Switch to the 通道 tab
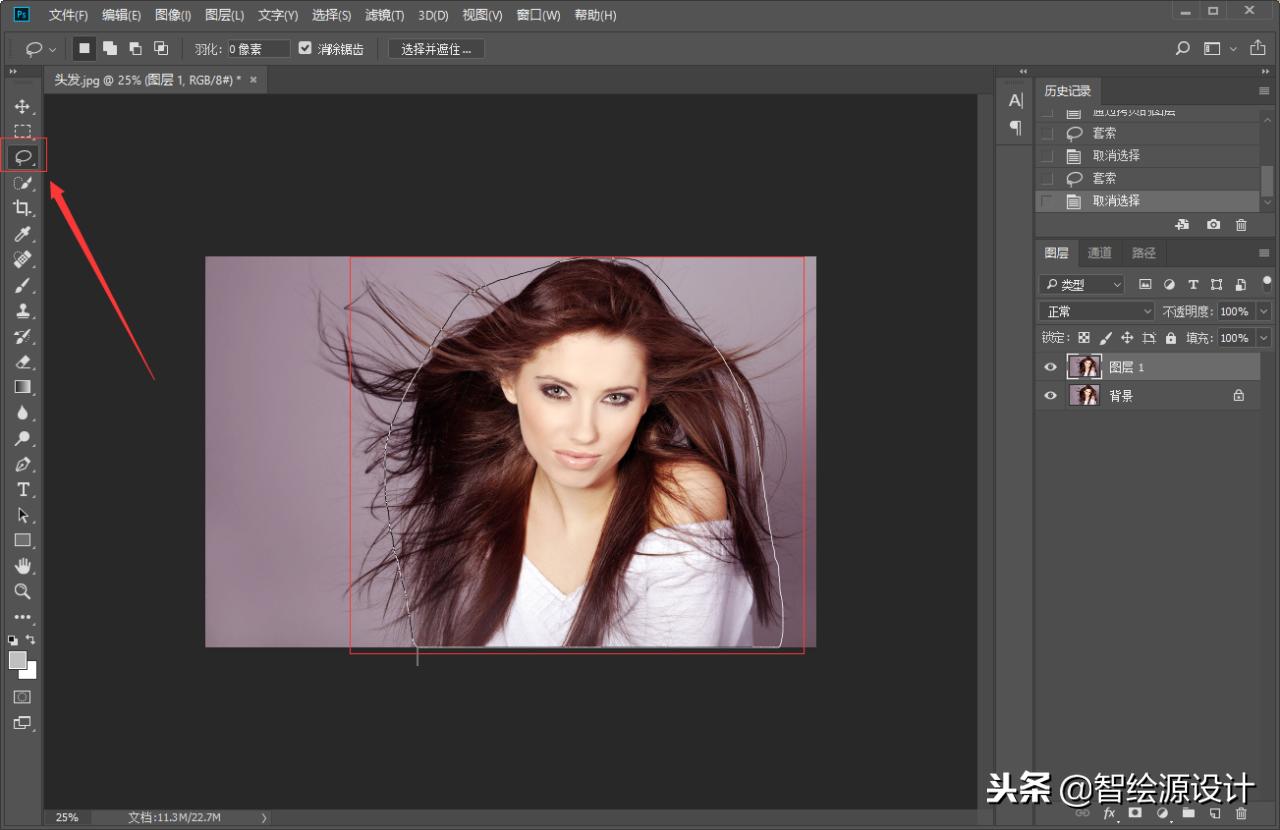This screenshot has height=830, width=1280. click(1099, 253)
